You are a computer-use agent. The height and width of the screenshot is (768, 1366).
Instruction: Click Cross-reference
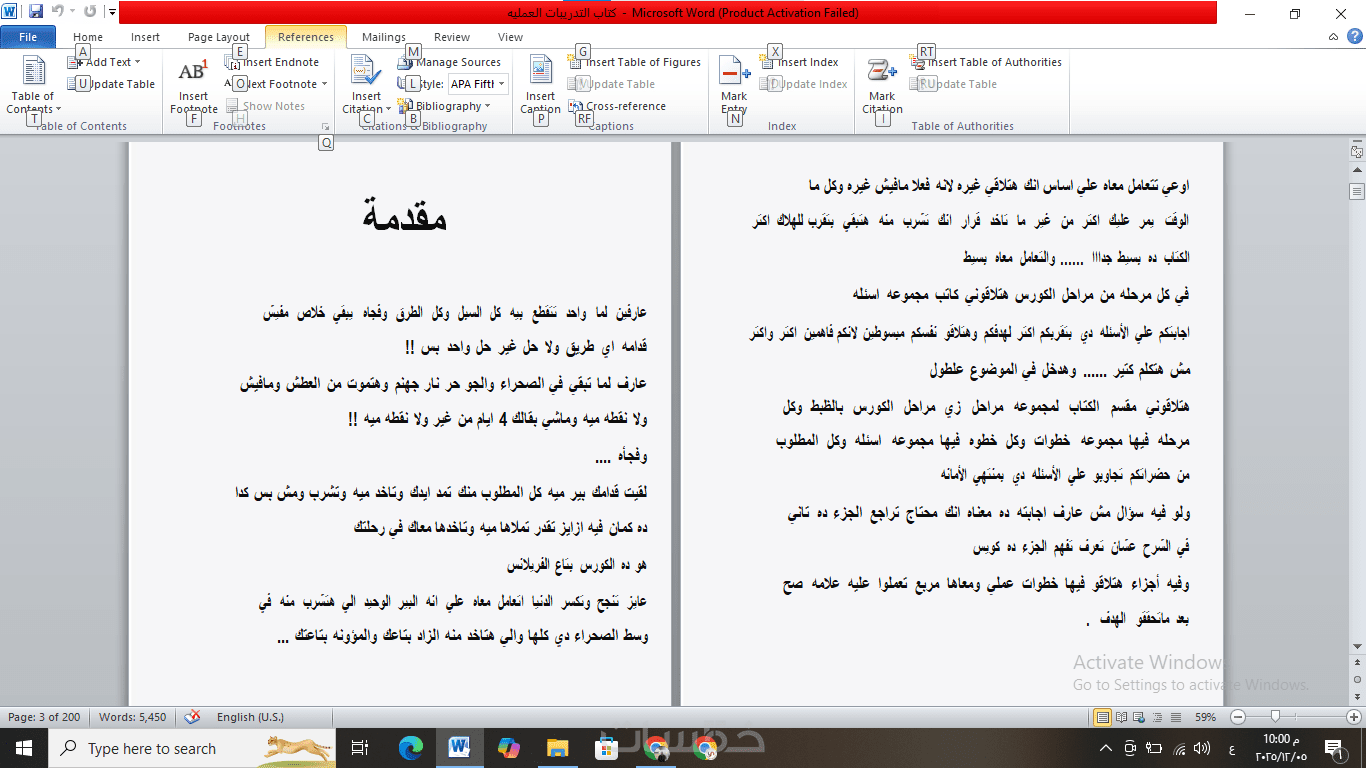[x=617, y=106]
